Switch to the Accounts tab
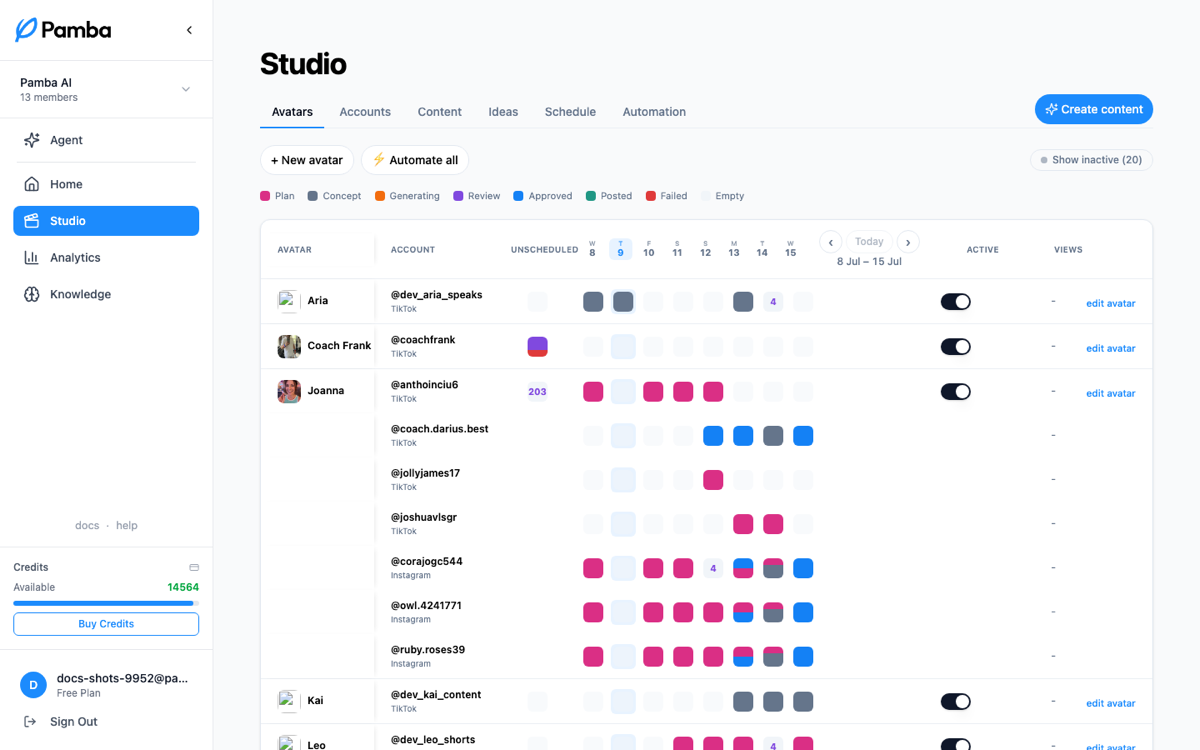 click(x=365, y=112)
